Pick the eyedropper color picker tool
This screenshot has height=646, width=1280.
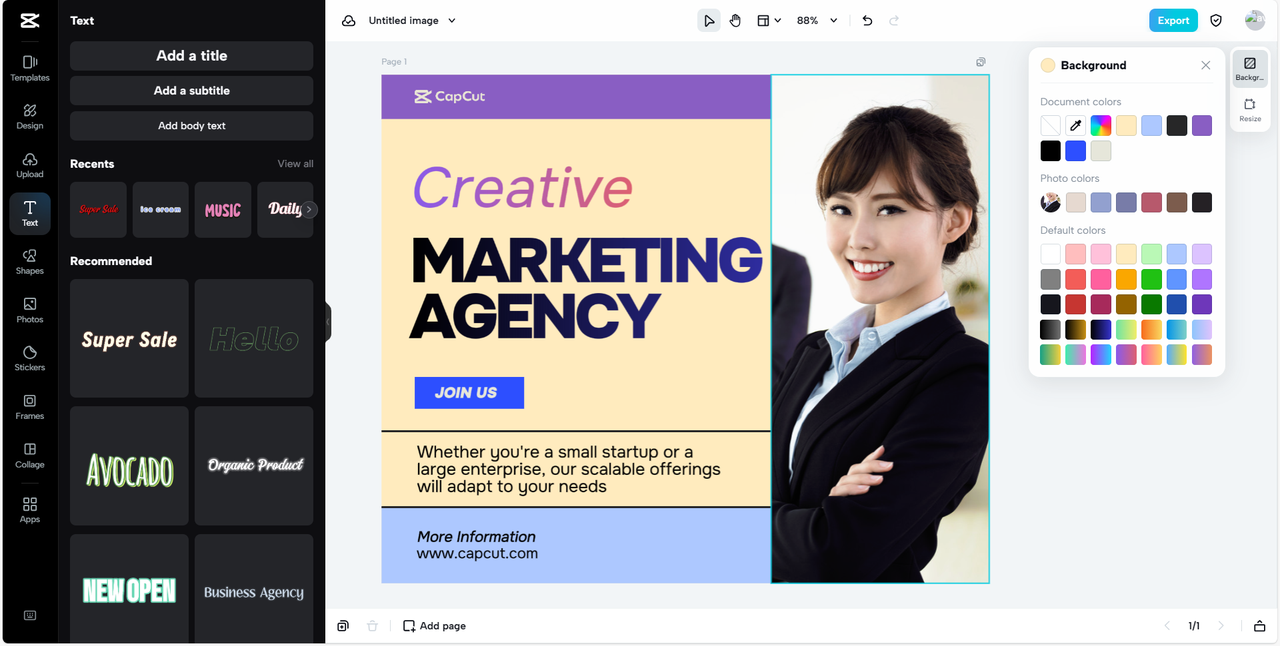[x=1075, y=125]
